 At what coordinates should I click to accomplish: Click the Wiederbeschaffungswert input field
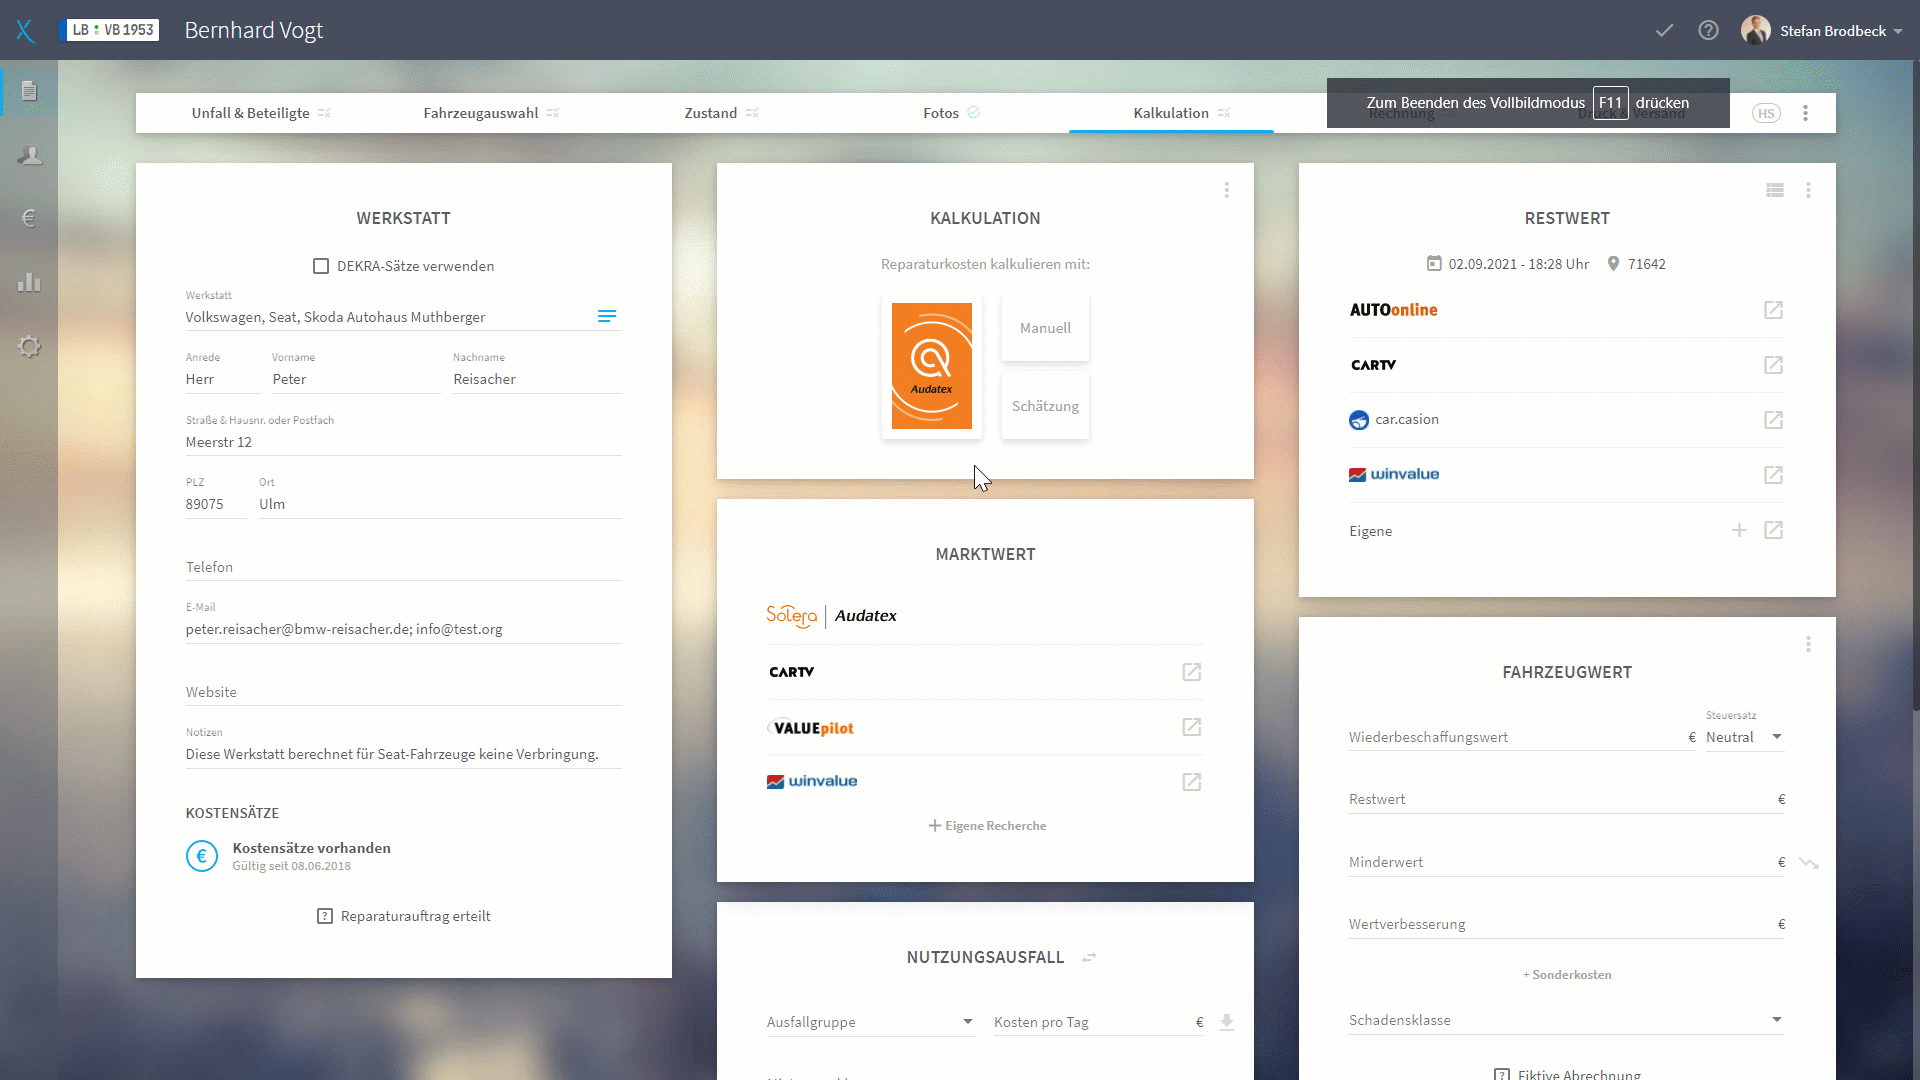1522,737
